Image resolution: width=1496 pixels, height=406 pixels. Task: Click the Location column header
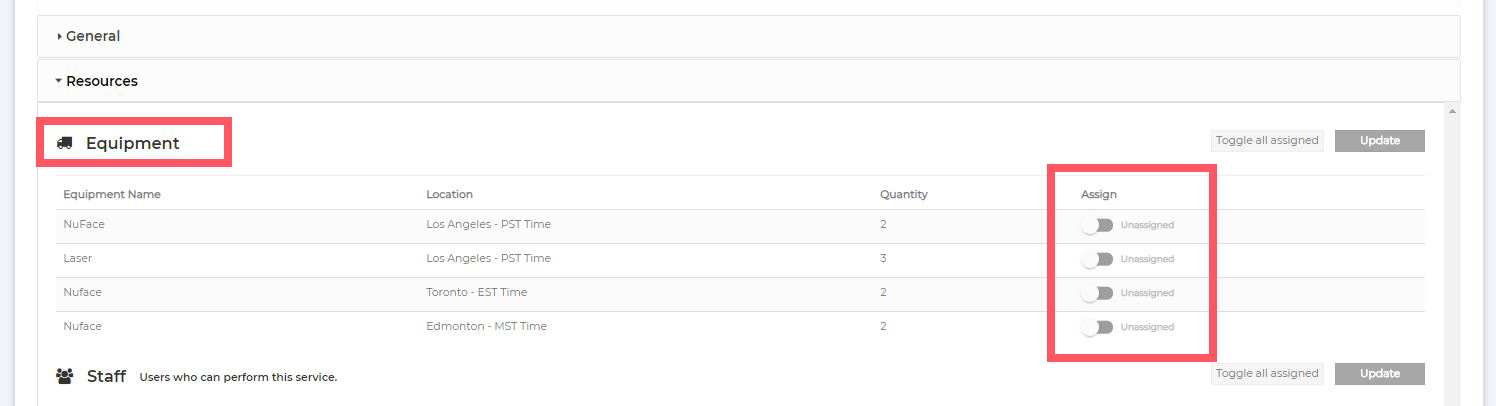coord(449,194)
